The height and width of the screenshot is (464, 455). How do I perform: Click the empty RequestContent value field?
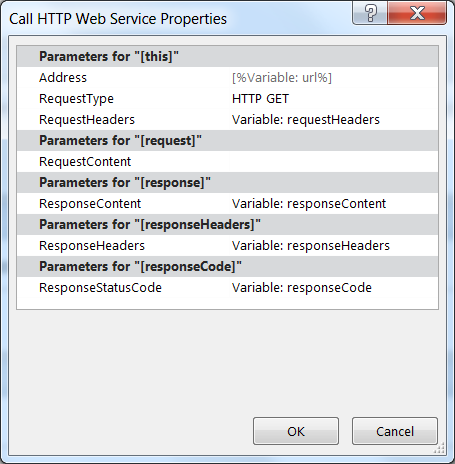click(334, 161)
